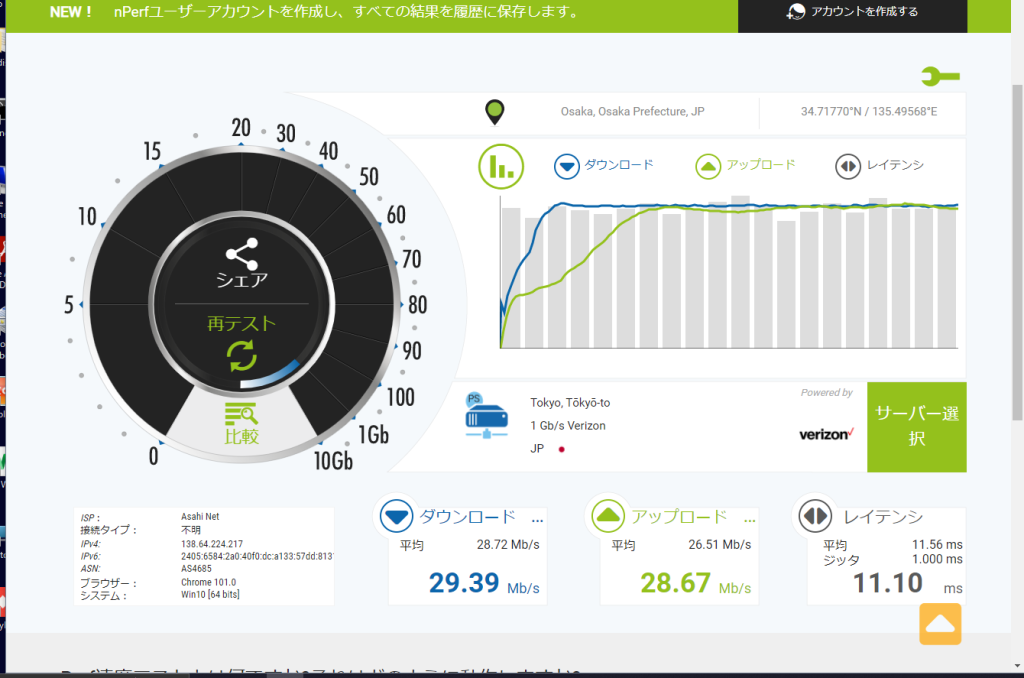Click the 26.51 Mb/s average upload
The width and height of the screenshot is (1024, 678).
720,545
